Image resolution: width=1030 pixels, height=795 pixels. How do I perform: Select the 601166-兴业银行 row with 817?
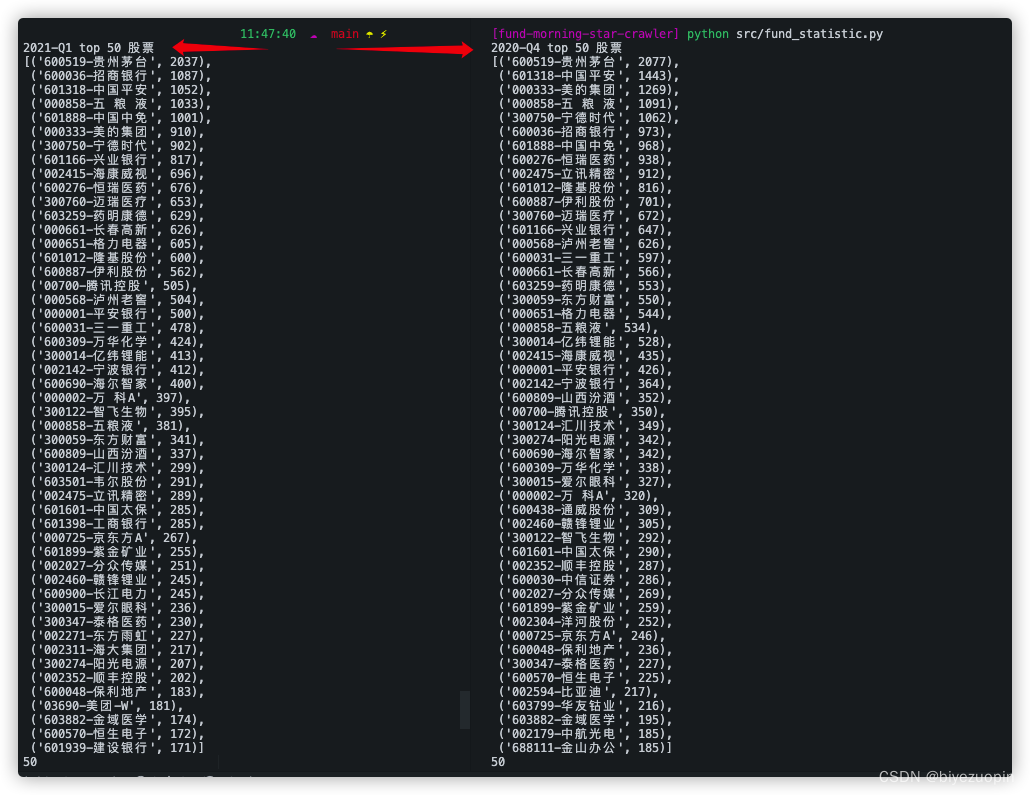click(118, 160)
